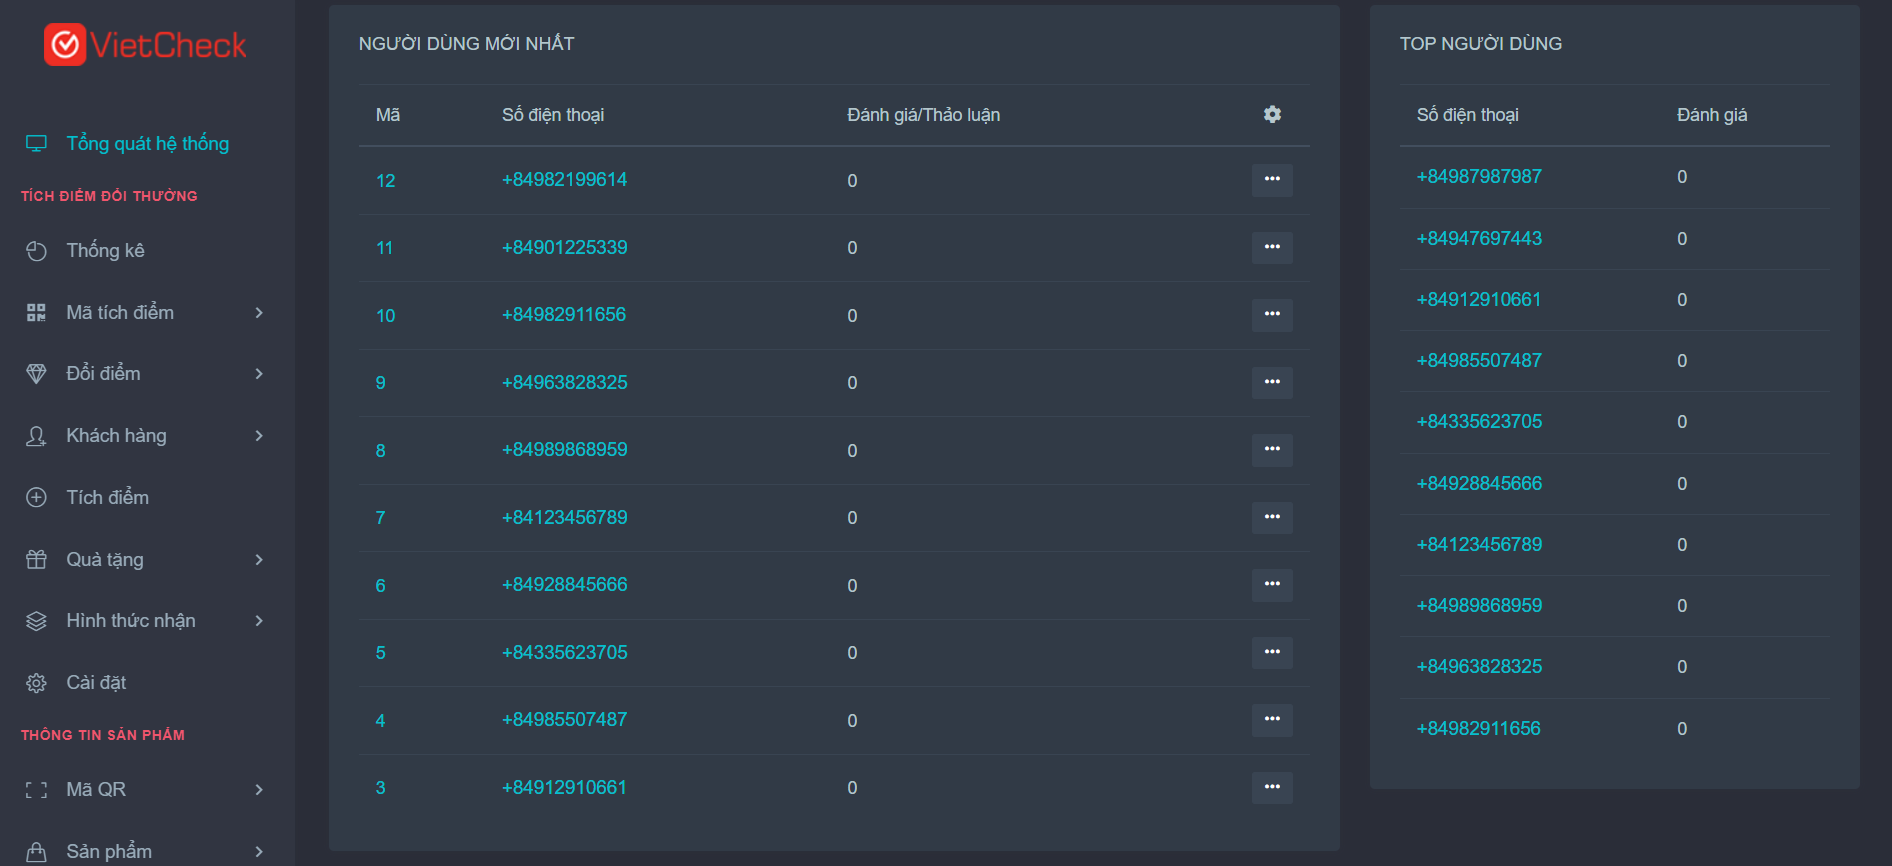Click the Số điện thoại header in newest users
The width and height of the screenshot is (1892, 866).
[x=553, y=115]
